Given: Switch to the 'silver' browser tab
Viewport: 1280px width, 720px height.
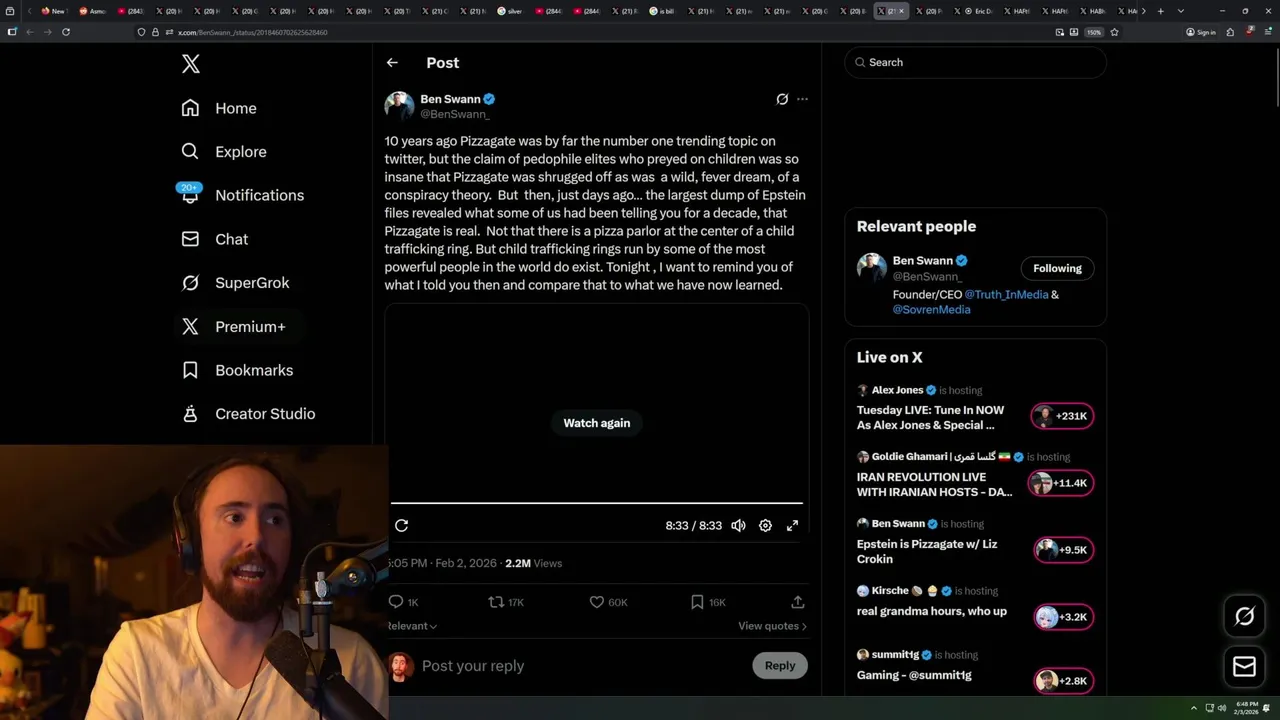Looking at the screenshot, I should [511, 11].
